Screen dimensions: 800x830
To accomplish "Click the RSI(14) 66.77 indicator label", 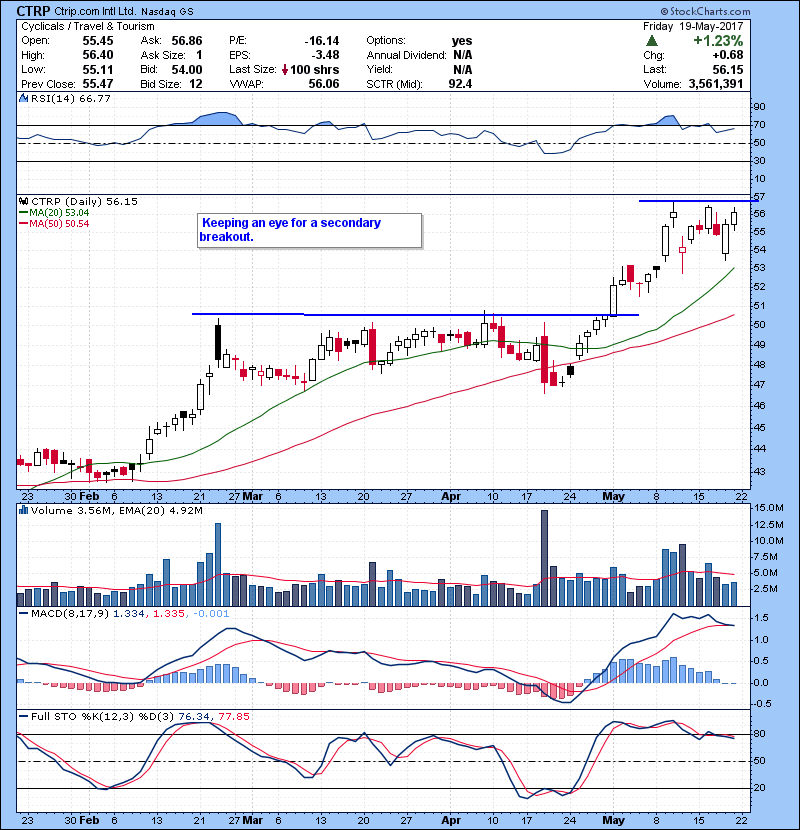I will pyautogui.click(x=71, y=98).
